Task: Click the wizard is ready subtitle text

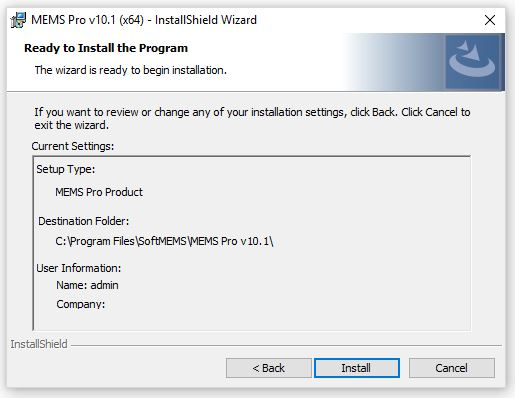Action: click(131, 70)
